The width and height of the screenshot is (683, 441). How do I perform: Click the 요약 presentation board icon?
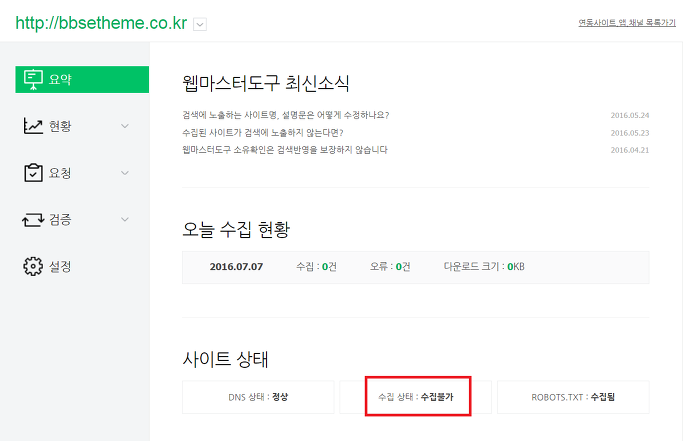point(33,79)
